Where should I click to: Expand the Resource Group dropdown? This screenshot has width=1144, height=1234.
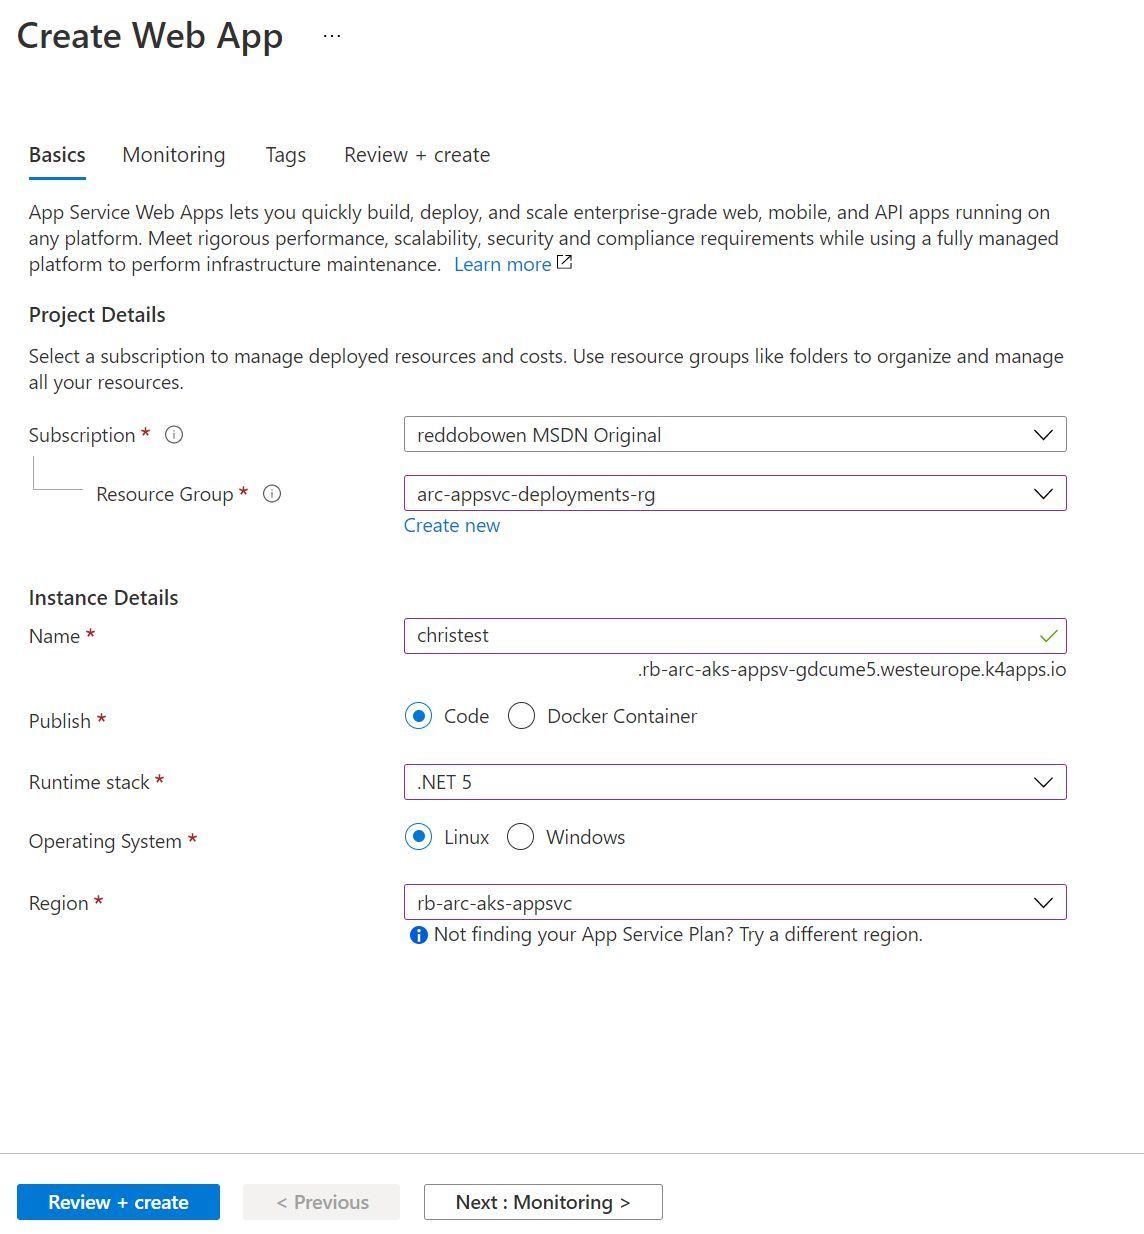click(x=735, y=494)
